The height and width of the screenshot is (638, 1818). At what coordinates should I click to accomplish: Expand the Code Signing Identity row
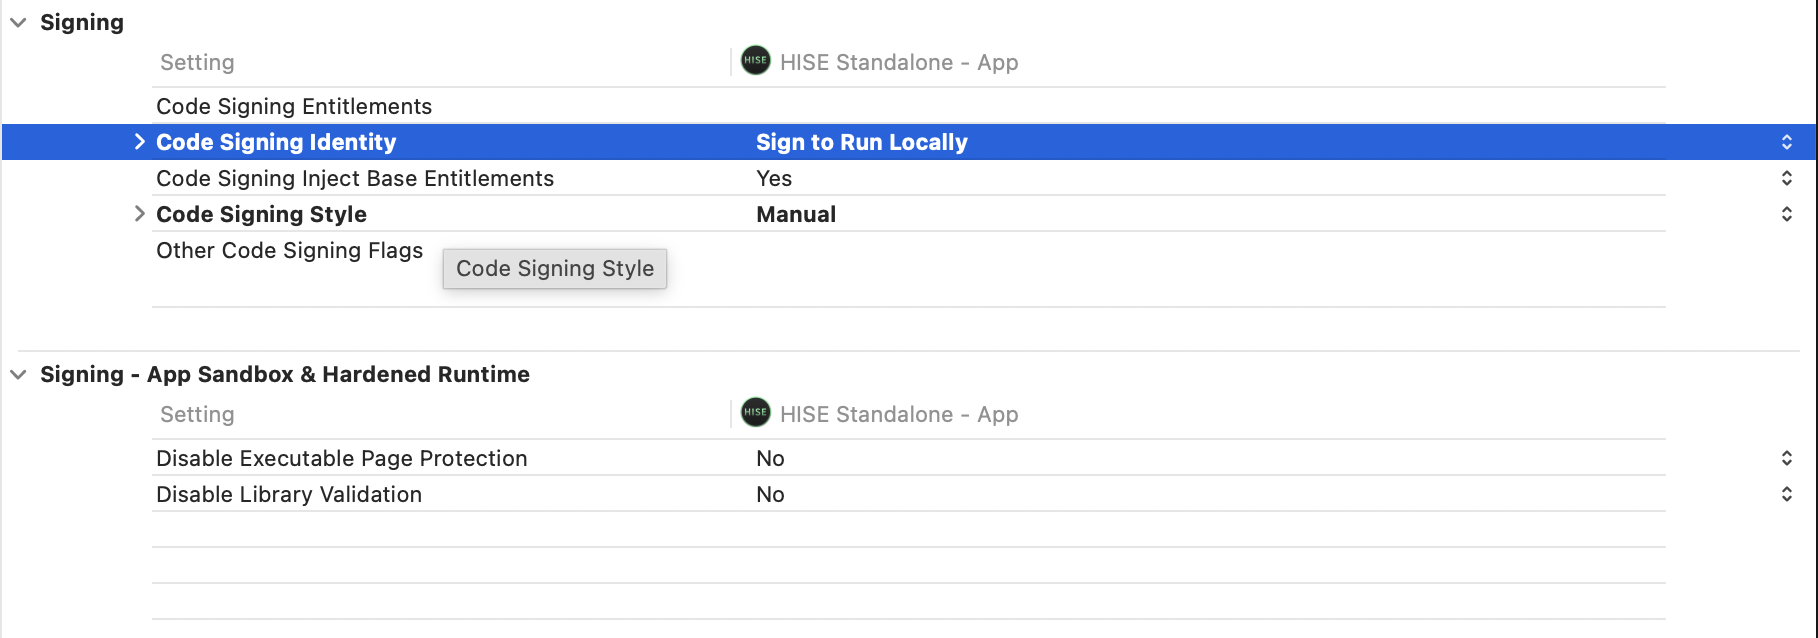point(140,142)
